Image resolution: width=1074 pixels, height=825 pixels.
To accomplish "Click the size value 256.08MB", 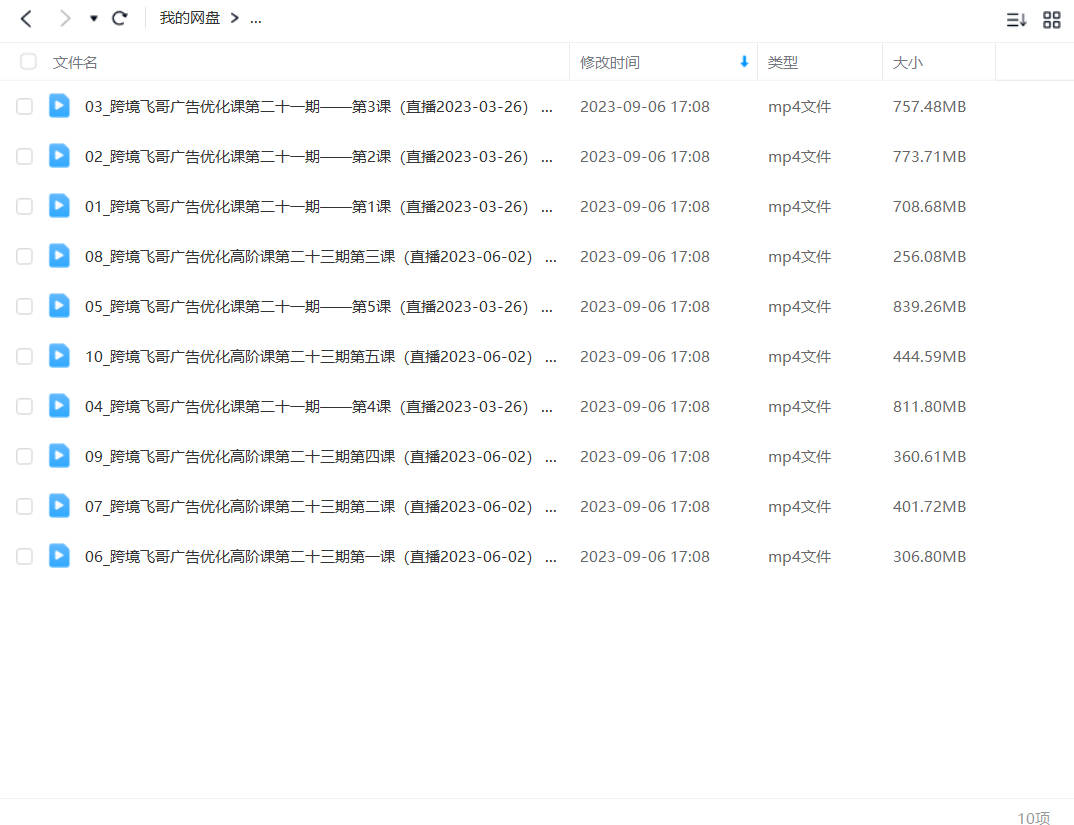I will click(929, 257).
